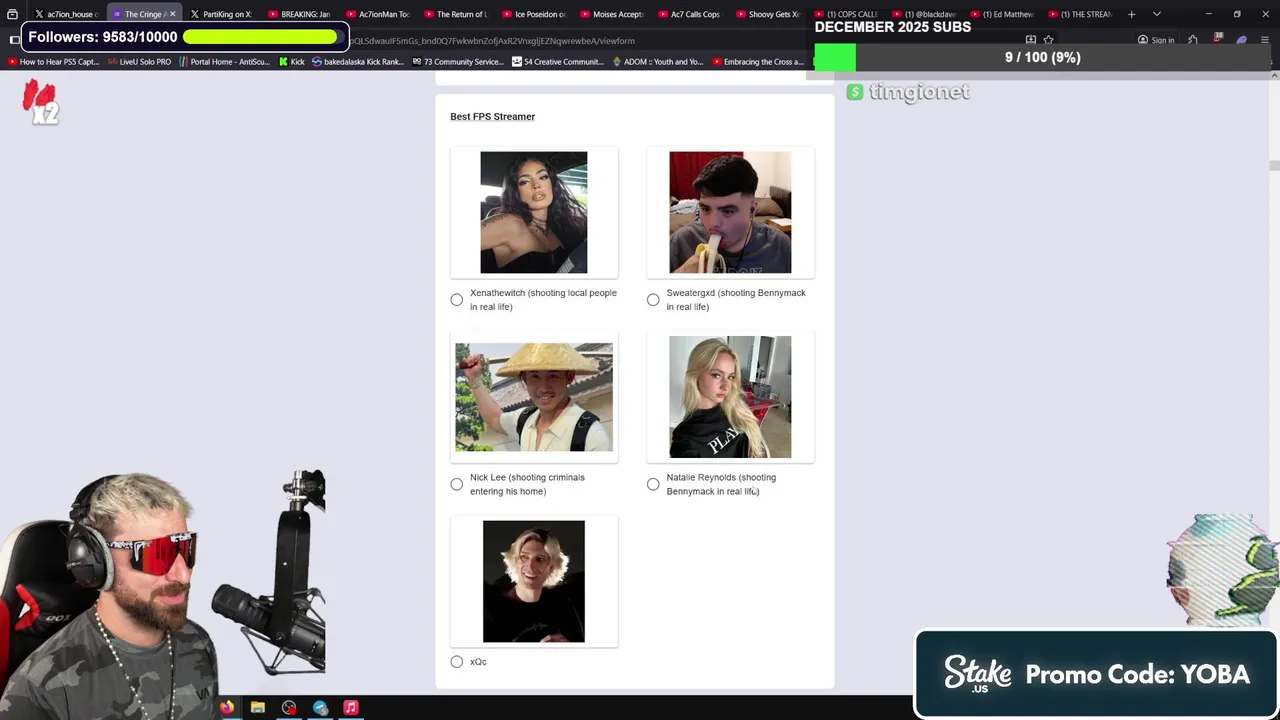Open Portal Home - AntiScu bookmark
1280x720 pixels.
[x=225, y=62]
